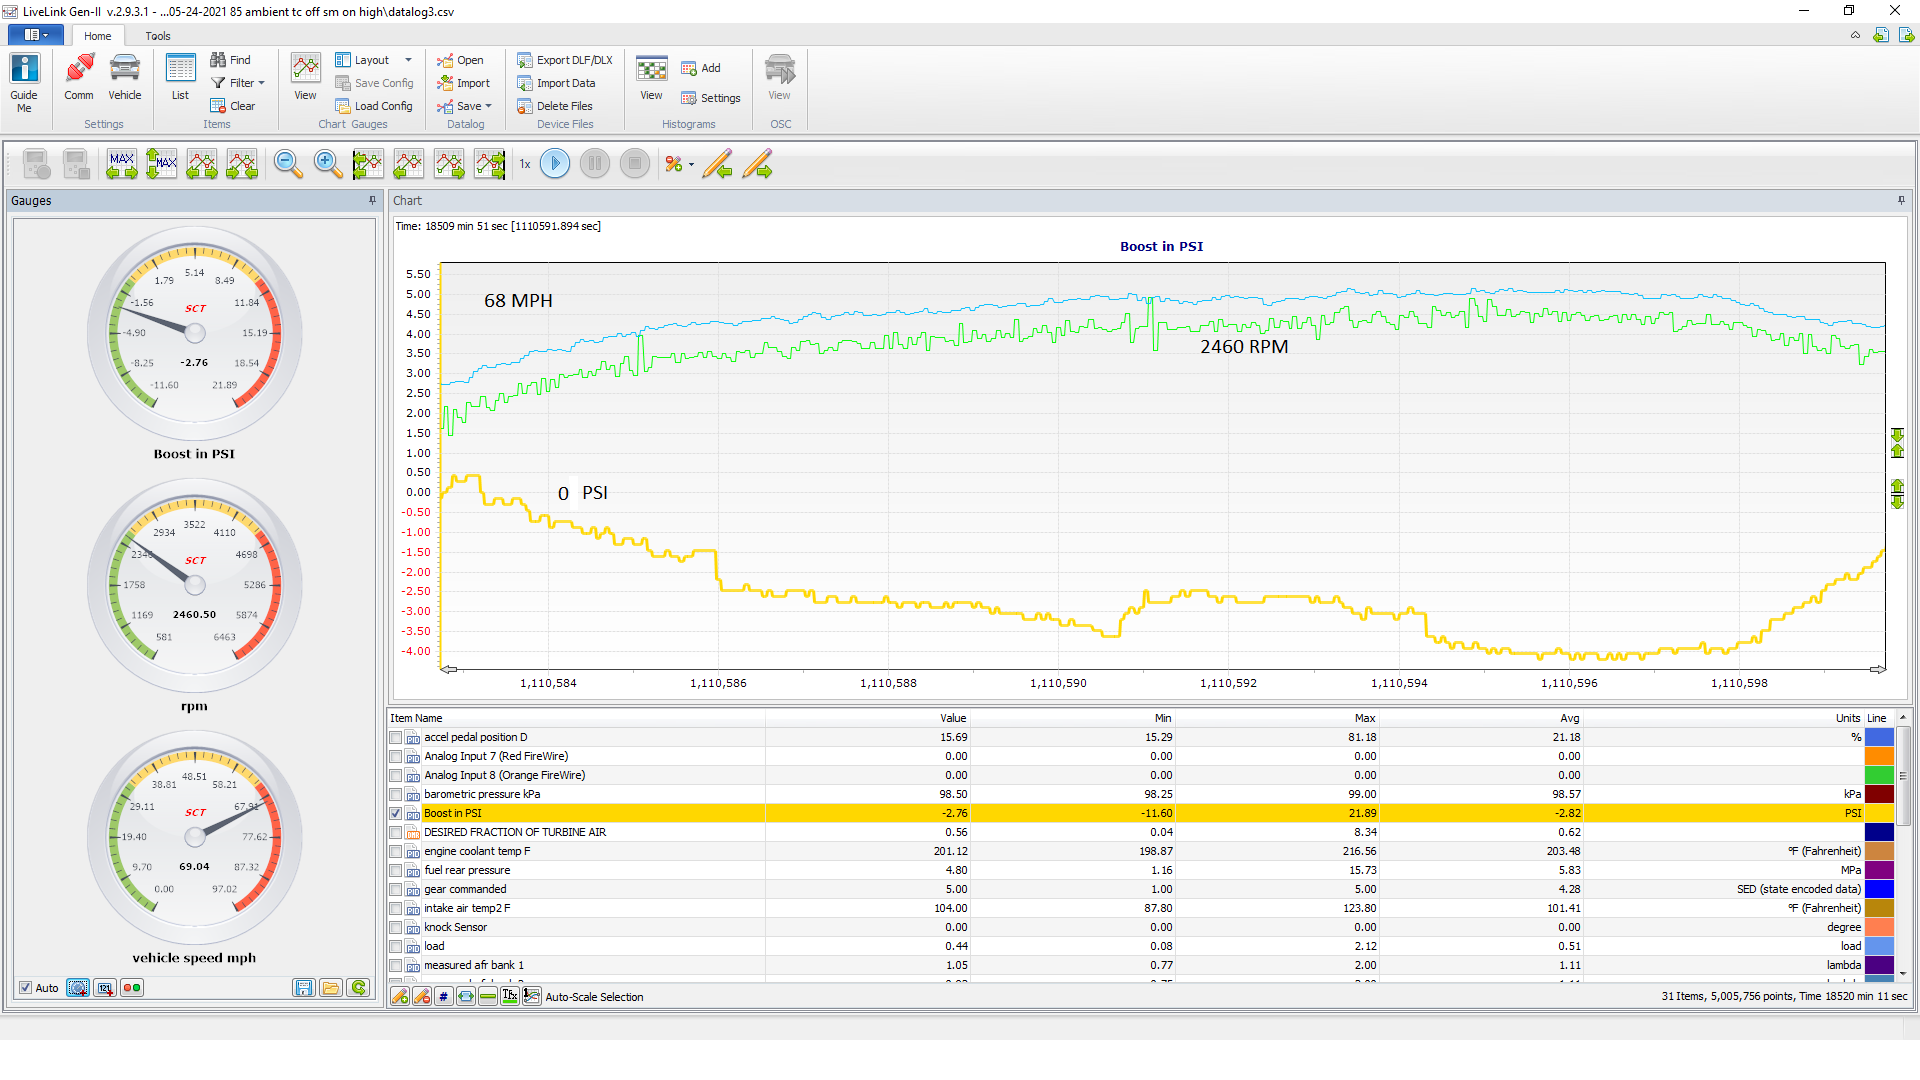Enable the accel pedal position D checkbox

(x=396, y=738)
